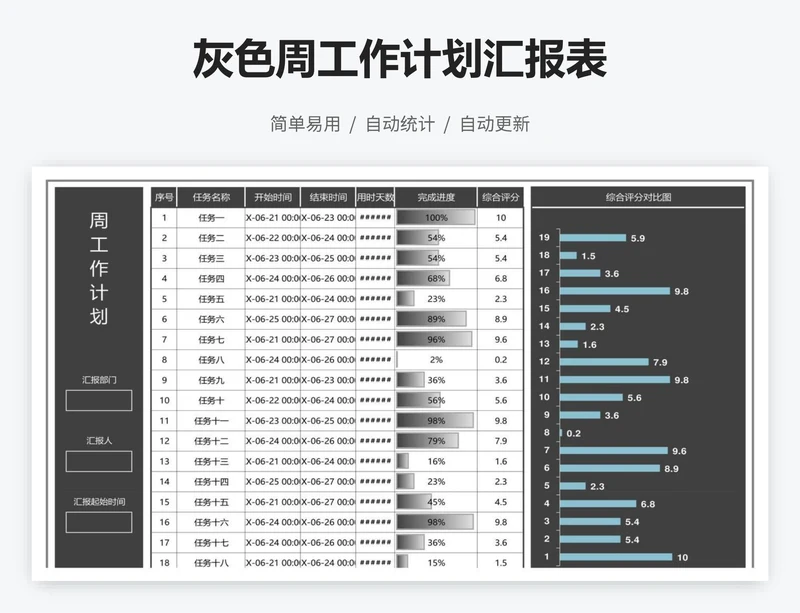Click the 23% progress cell of 任务五
This screenshot has width=800, height=613.
(436, 299)
